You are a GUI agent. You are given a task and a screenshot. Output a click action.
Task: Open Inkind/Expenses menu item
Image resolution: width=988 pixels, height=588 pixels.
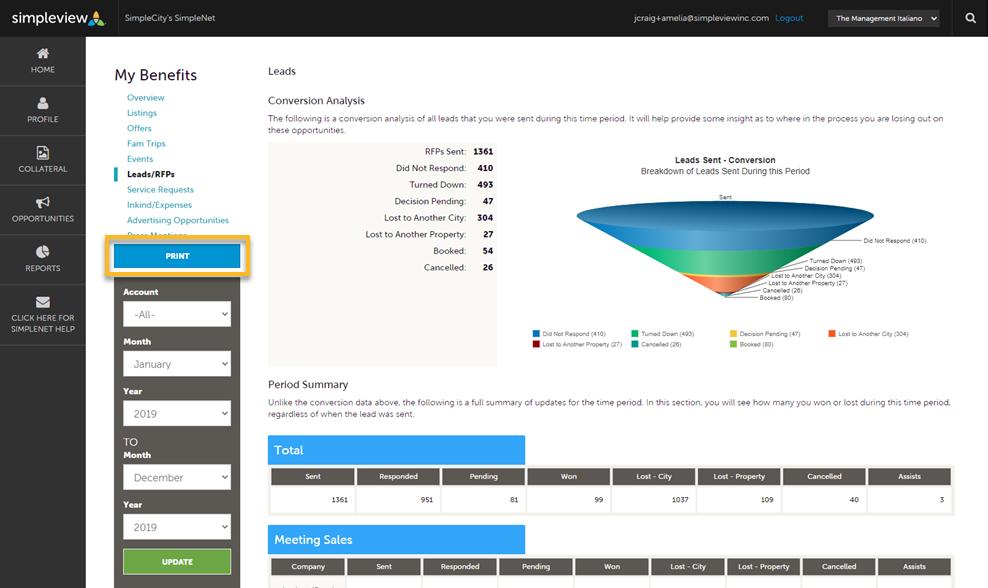(159, 205)
